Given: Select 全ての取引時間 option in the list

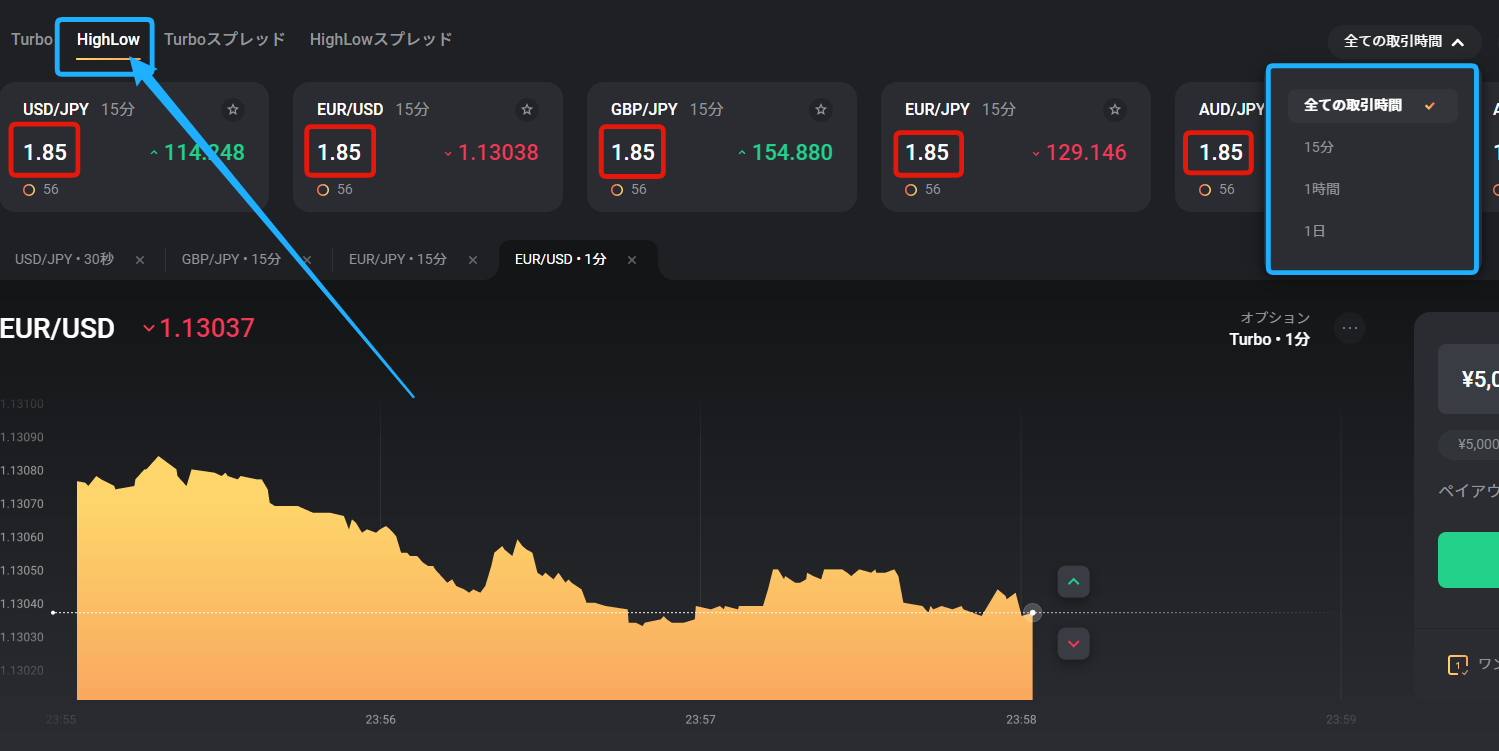Looking at the screenshot, I should click(x=1372, y=105).
